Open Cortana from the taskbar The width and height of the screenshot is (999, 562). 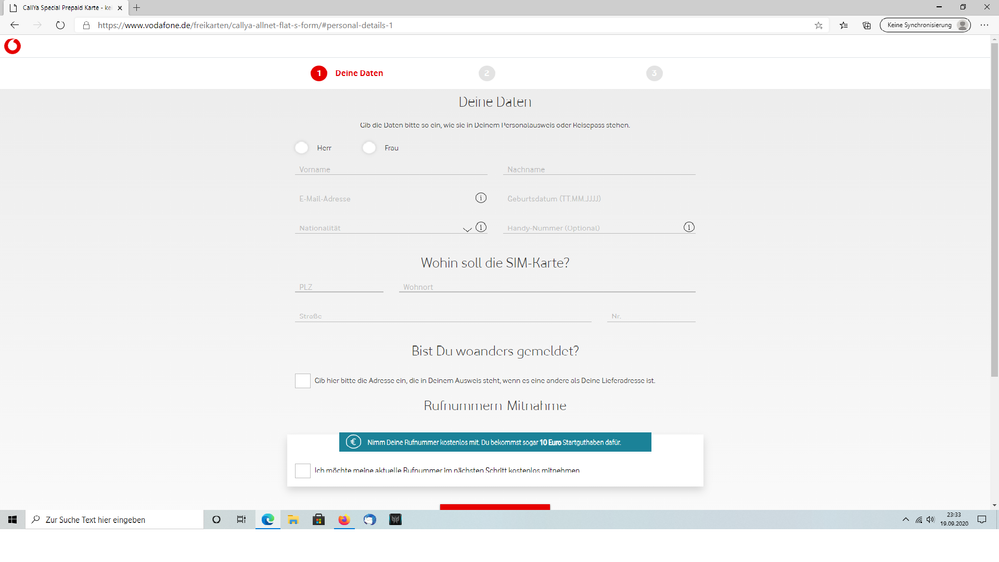[x=216, y=520]
